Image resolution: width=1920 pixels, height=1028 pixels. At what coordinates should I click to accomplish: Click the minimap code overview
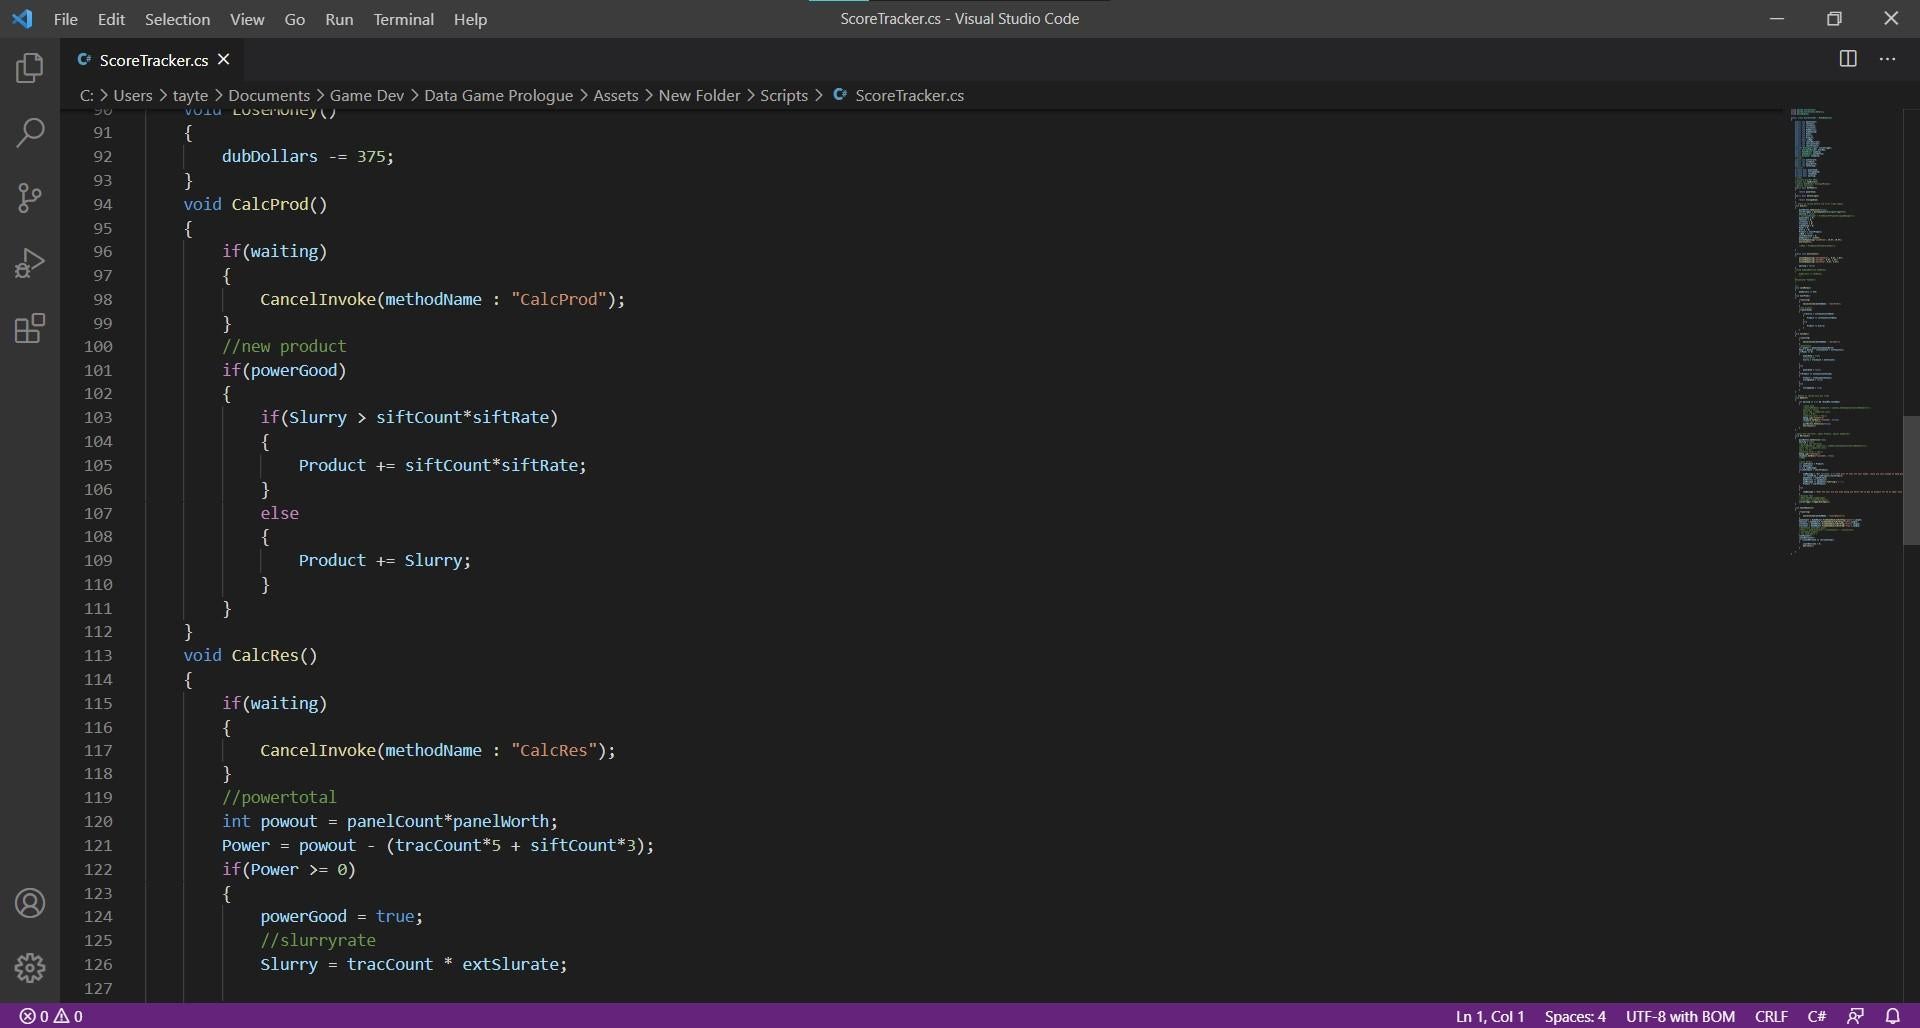tap(1845, 330)
